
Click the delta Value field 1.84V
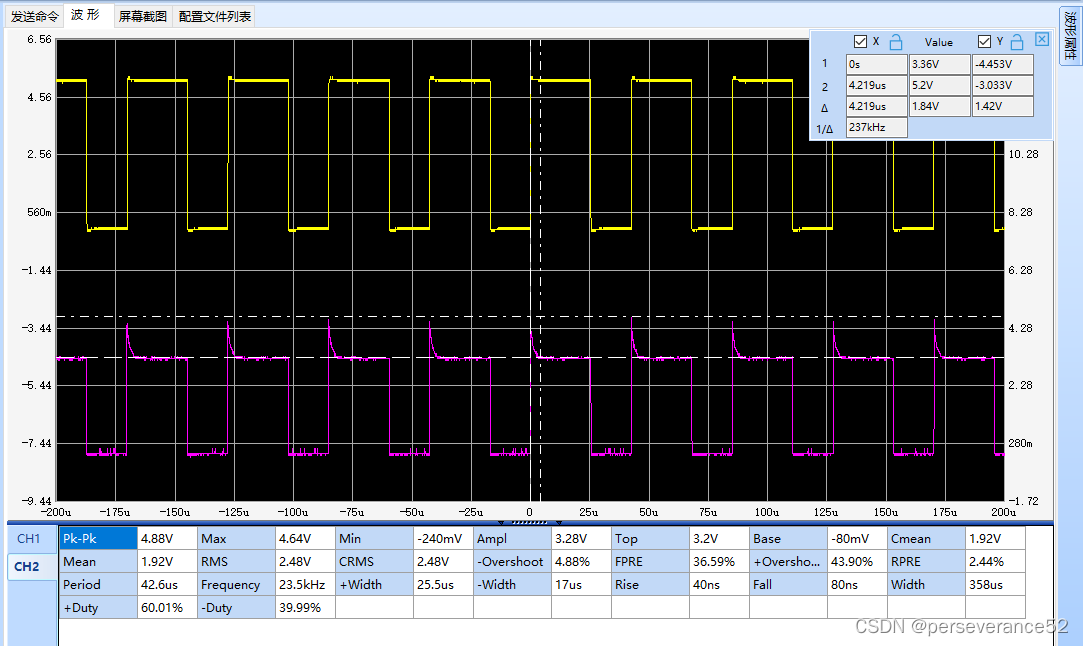[x=939, y=106]
